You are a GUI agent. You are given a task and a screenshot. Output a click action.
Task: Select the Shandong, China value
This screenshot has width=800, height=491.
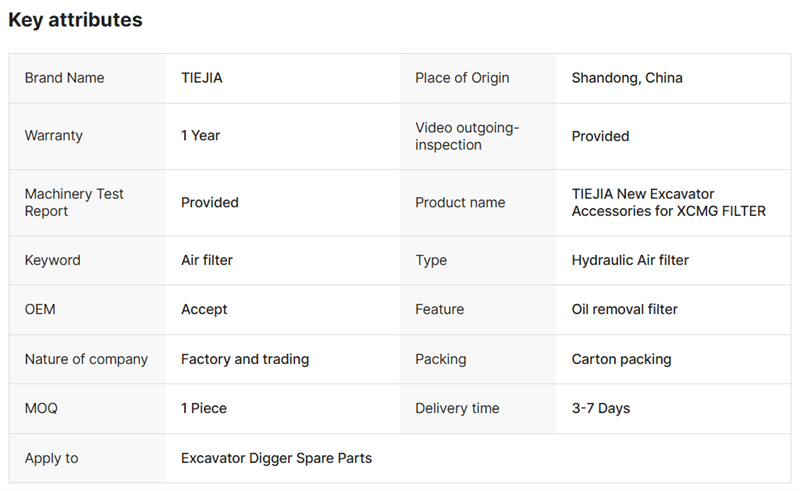627,78
